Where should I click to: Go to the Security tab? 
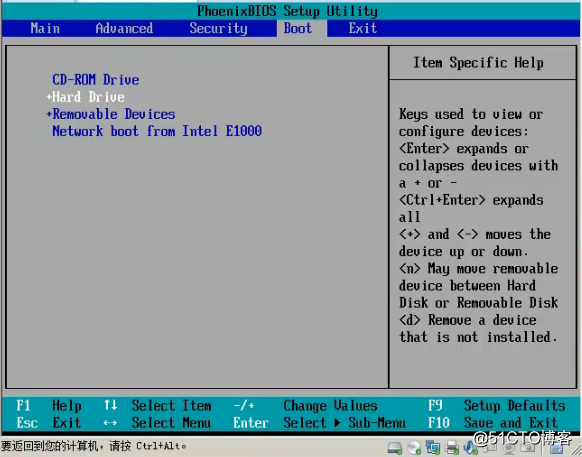point(218,28)
